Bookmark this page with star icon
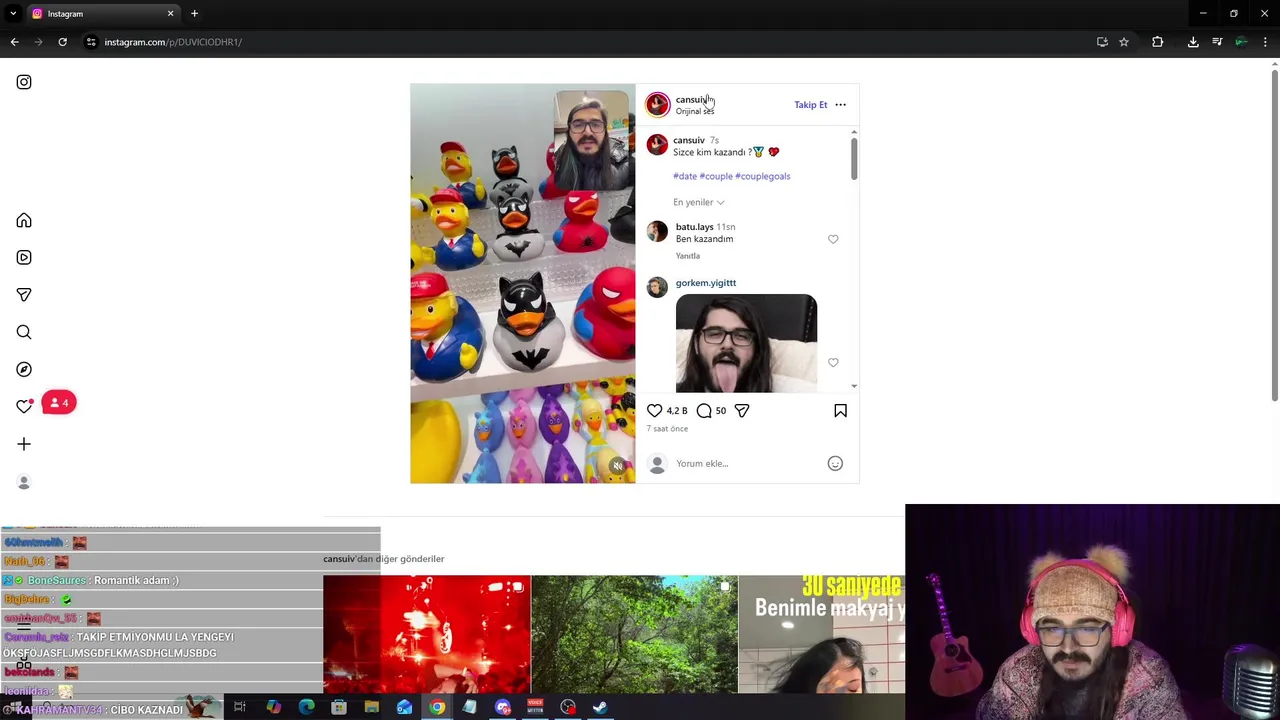1280x720 pixels. (1124, 42)
